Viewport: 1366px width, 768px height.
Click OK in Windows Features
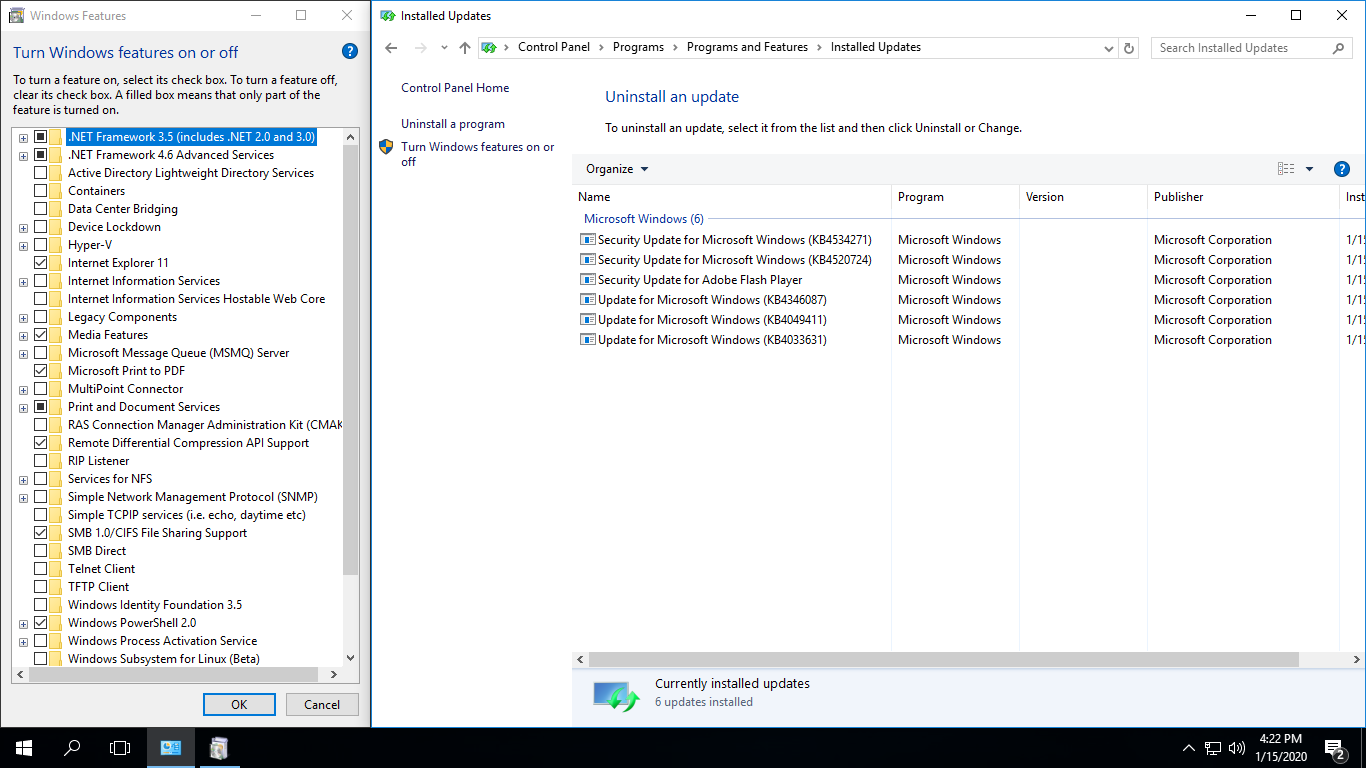coord(239,704)
